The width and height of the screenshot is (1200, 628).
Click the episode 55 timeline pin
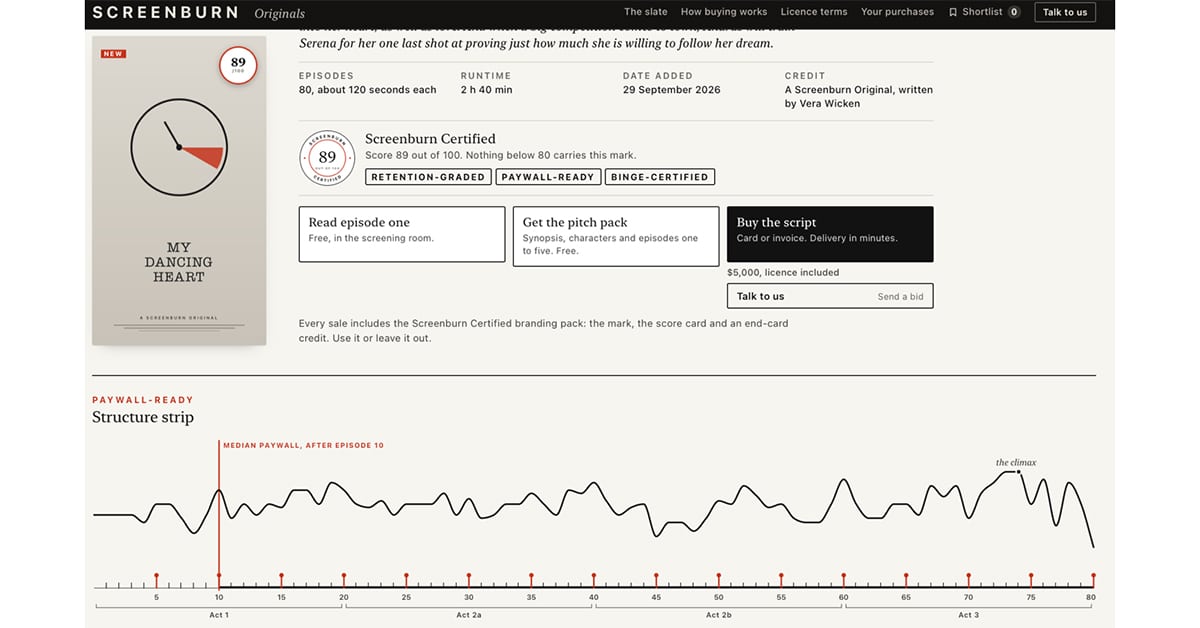[x=781, y=581]
